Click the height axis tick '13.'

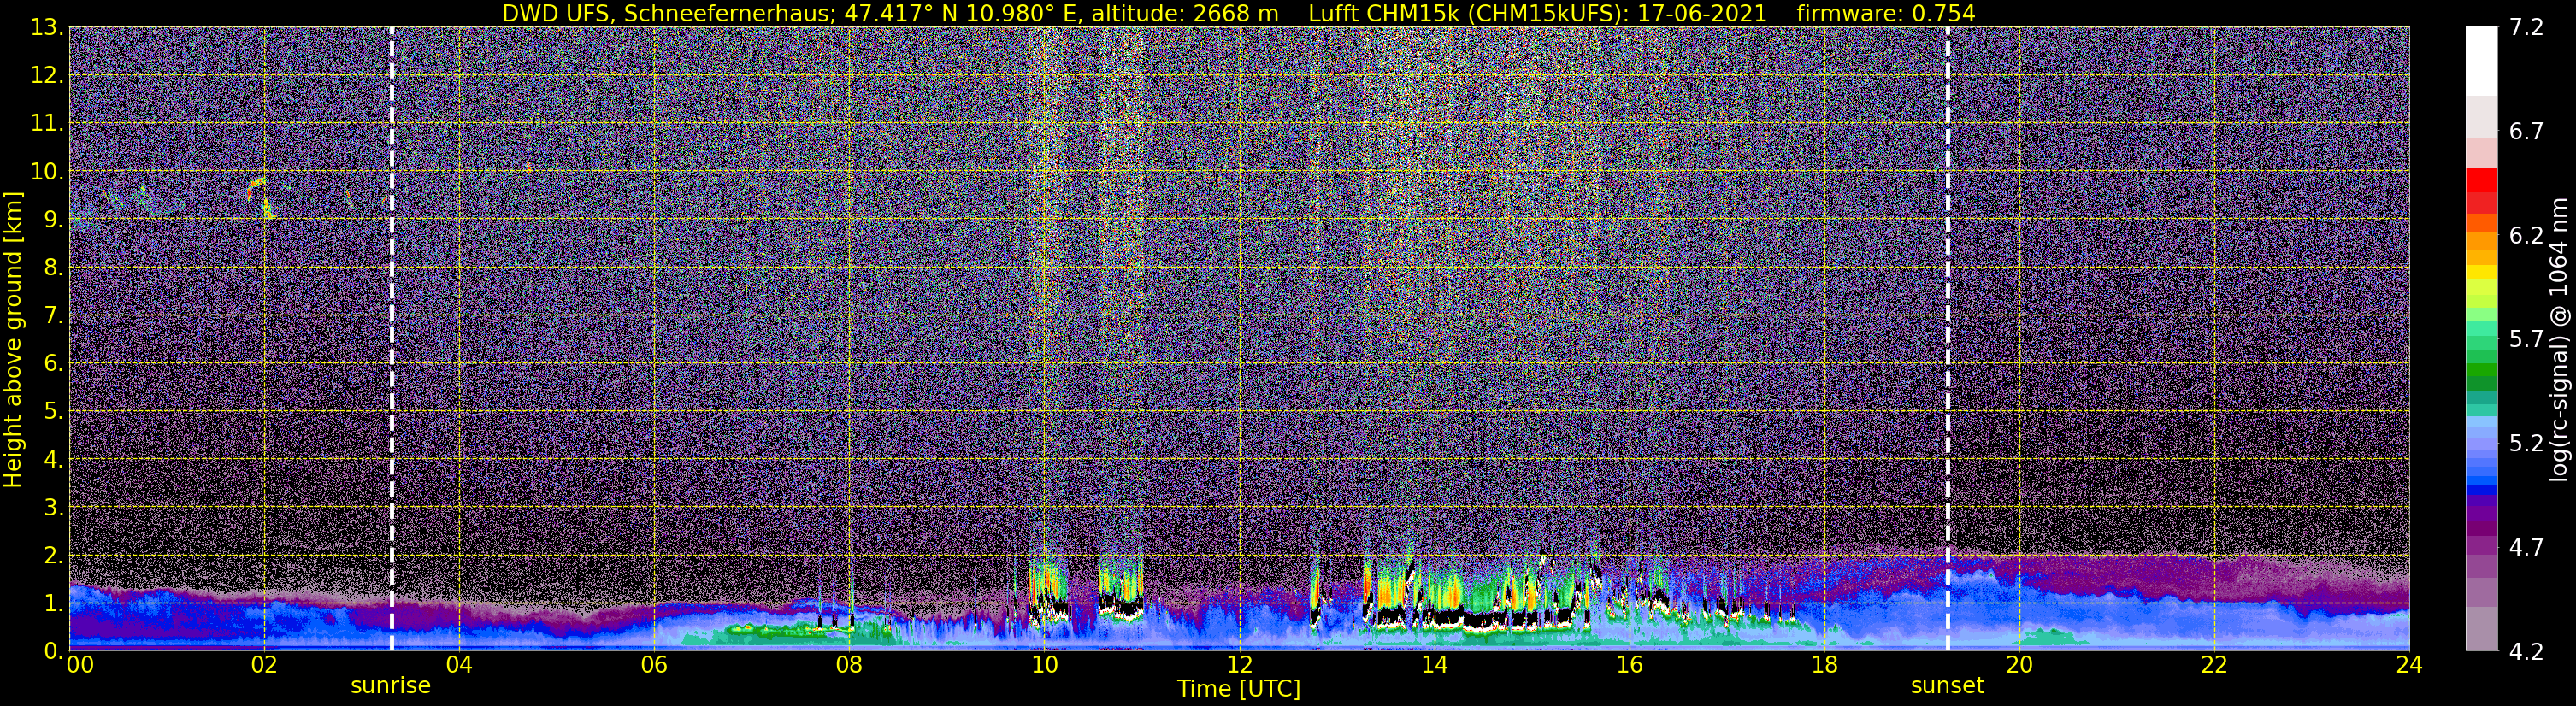click(x=46, y=28)
